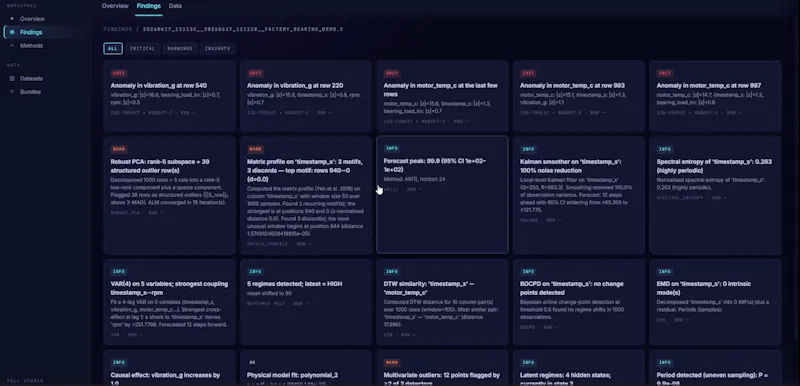
Task: Switch to the Findings top tab
Action: (x=148, y=6)
